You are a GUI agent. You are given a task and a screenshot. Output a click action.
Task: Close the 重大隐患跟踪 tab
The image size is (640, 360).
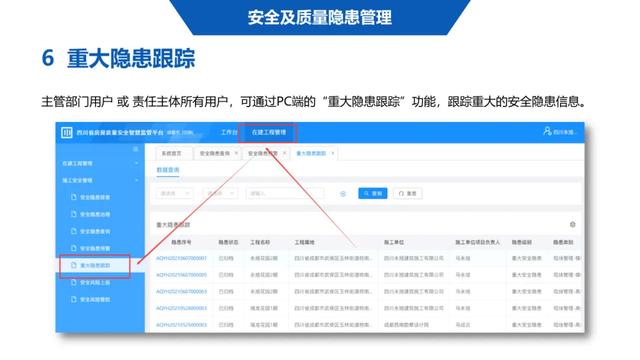click(333, 153)
